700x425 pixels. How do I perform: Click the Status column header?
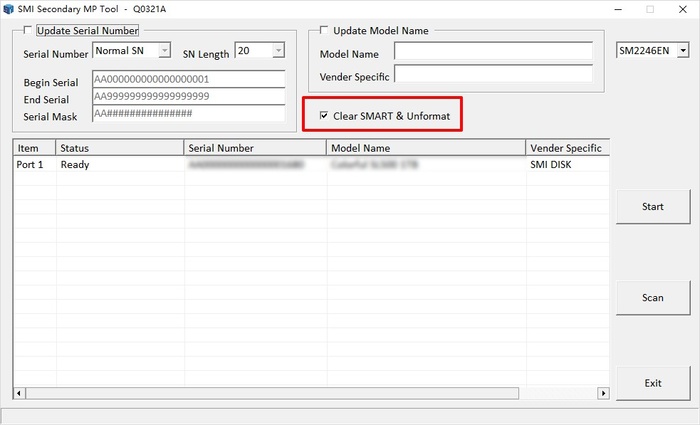coord(120,148)
